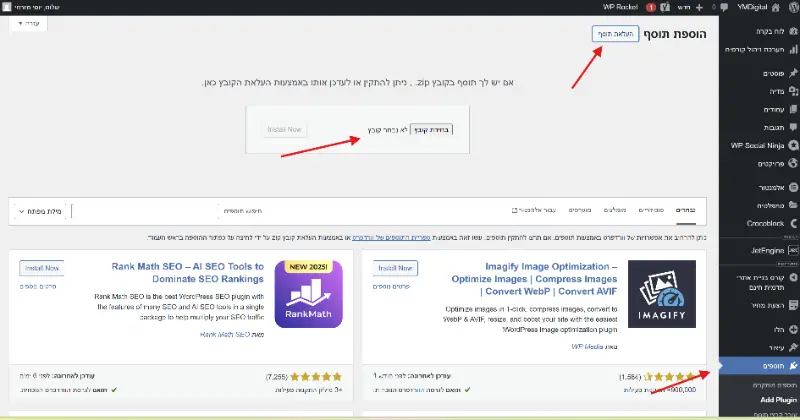Click the YMDigital home icon
This screenshot has height=420, width=800.
pos(776,7)
